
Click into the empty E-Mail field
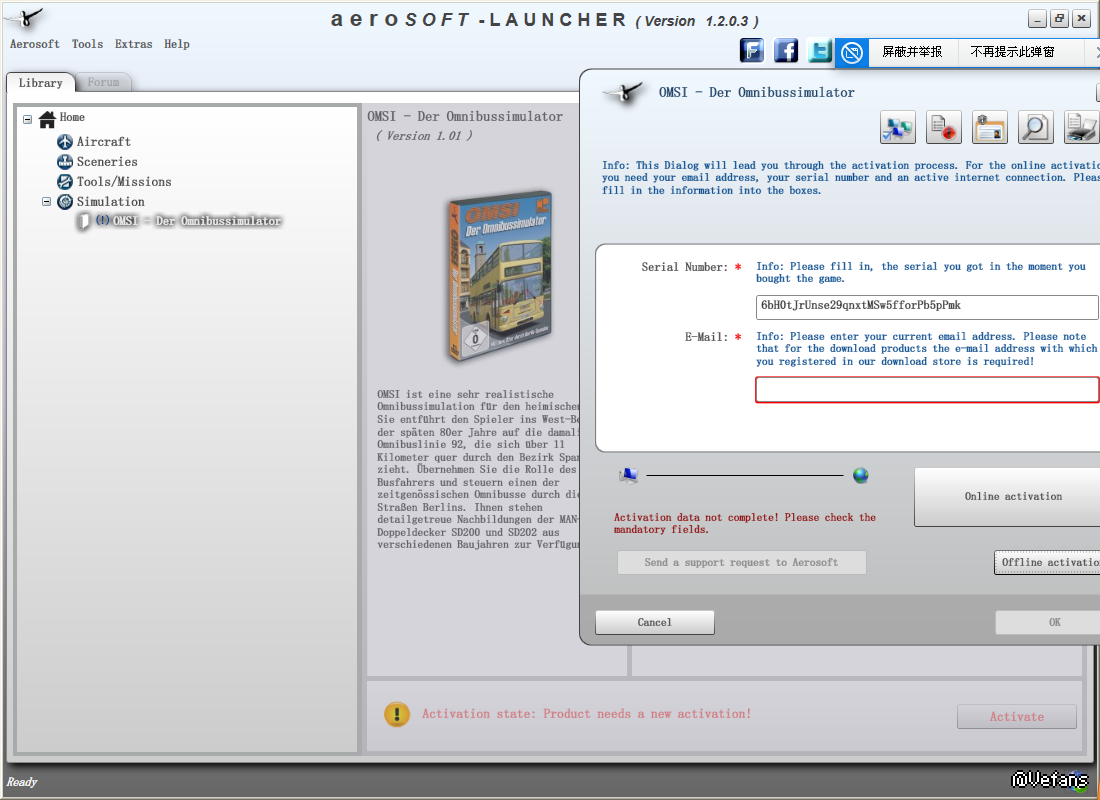pos(927,389)
